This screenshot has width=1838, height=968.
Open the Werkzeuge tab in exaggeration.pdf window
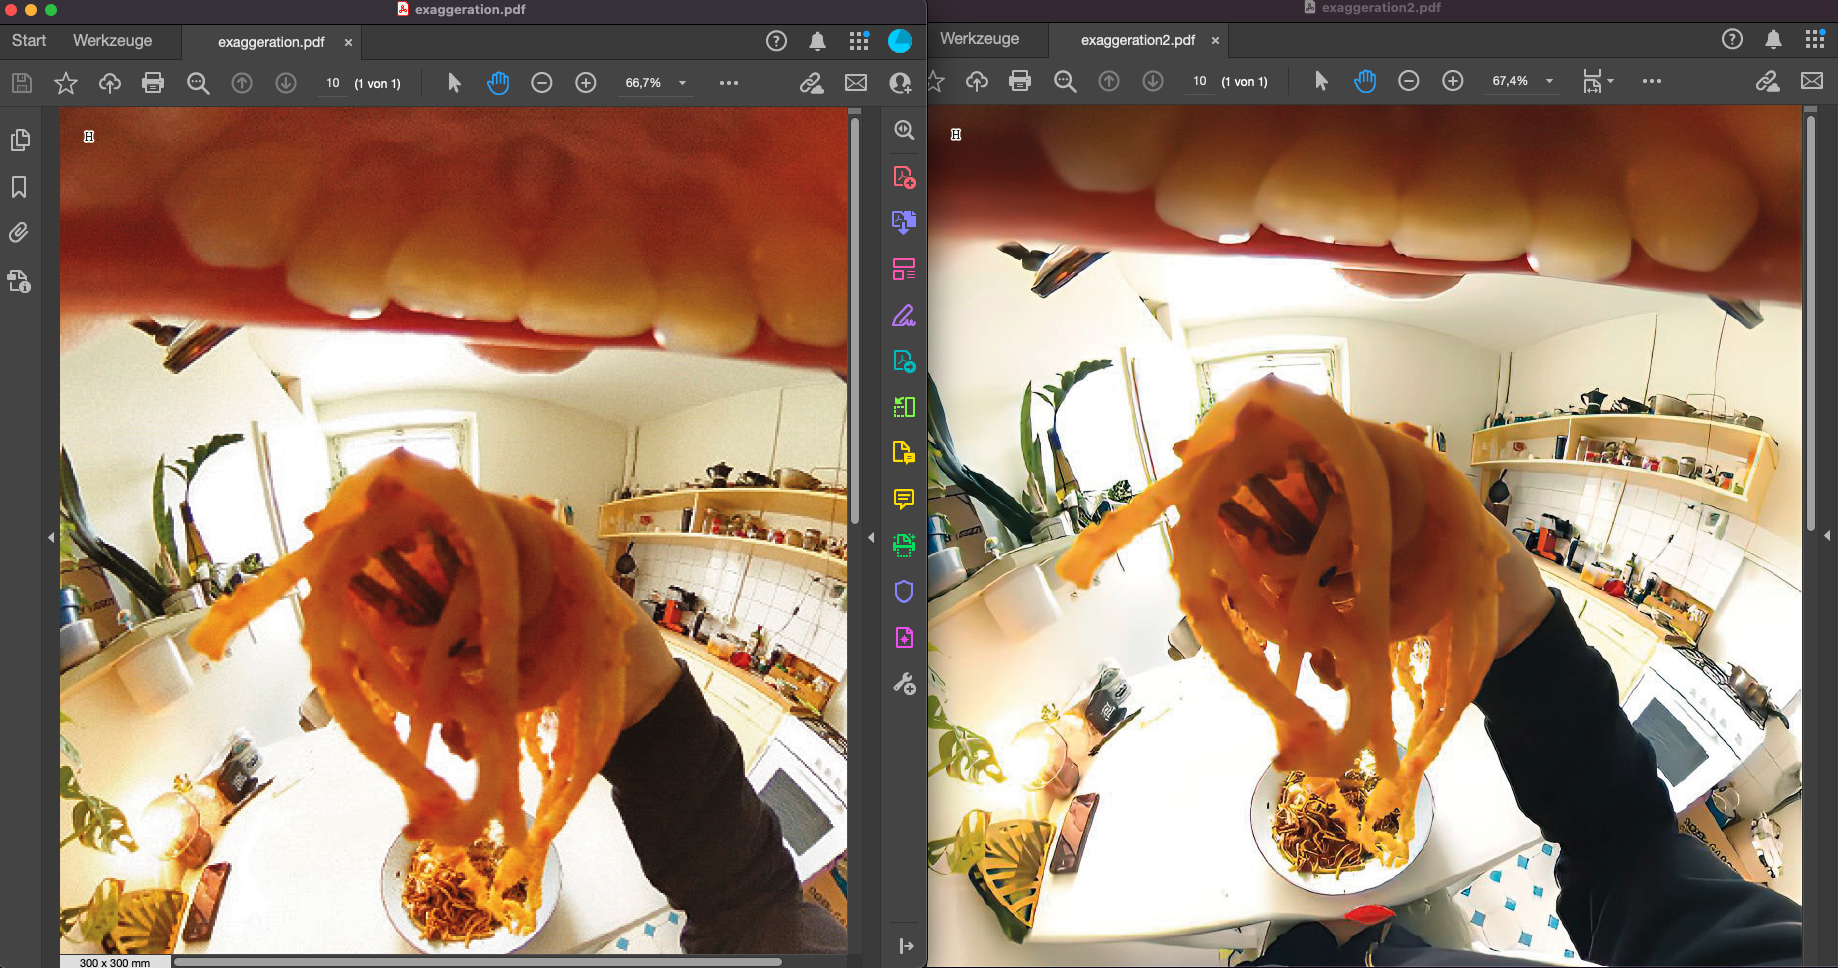tap(113, 41)
